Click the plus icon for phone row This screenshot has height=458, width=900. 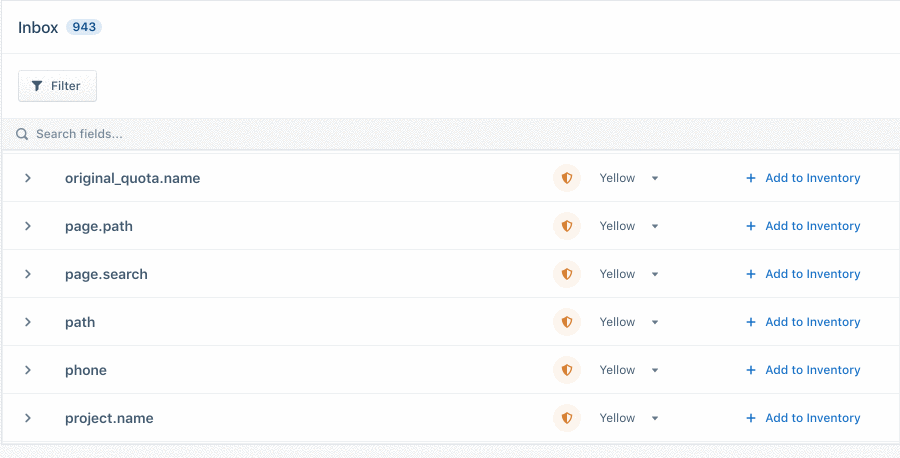pos(751,370)
